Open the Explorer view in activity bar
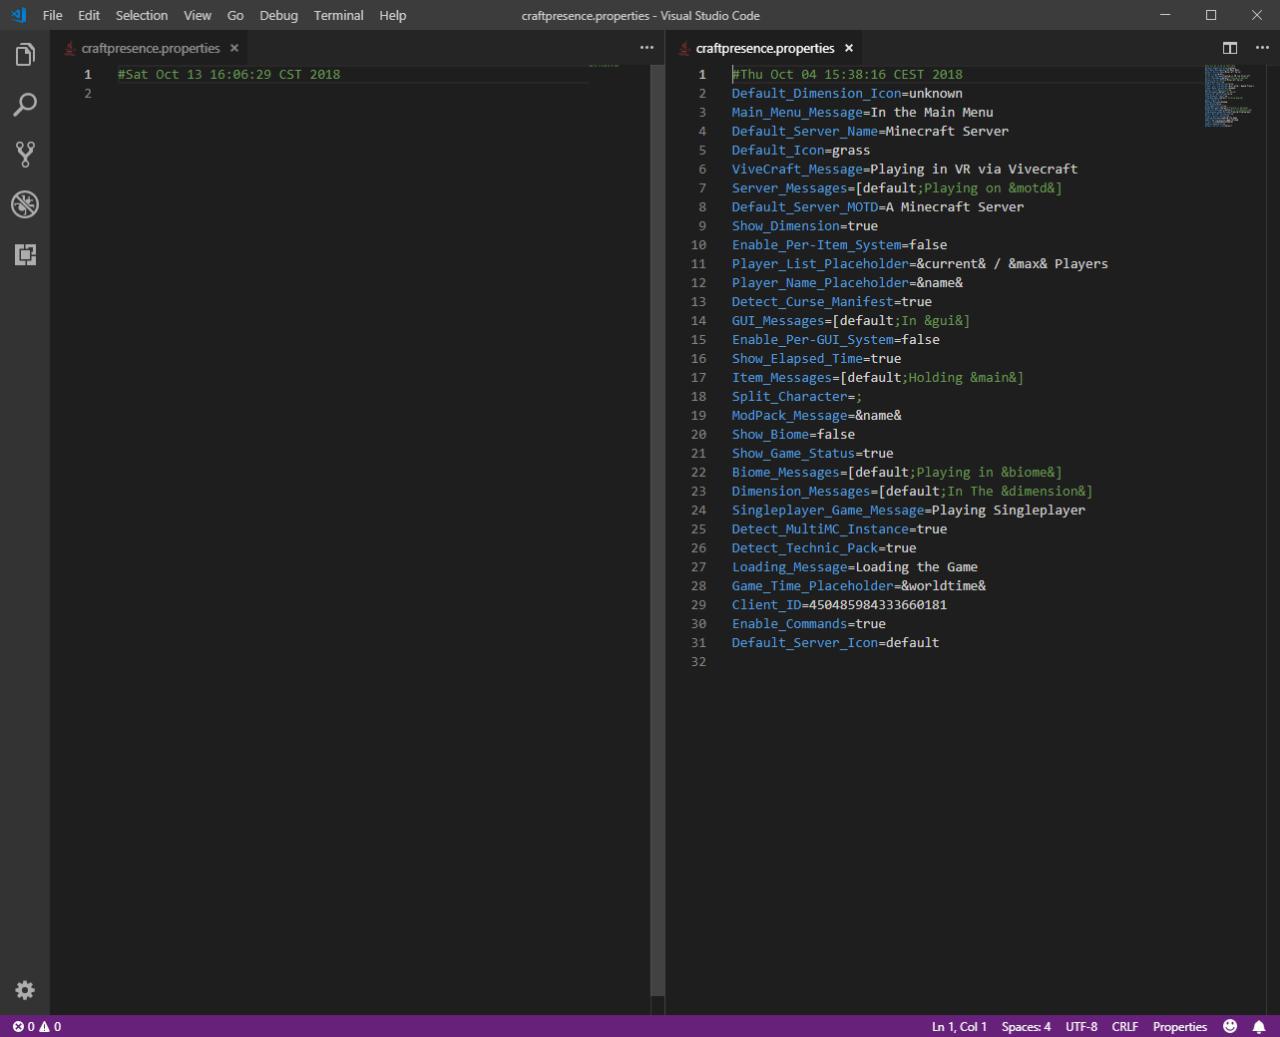This screenshot has height=1037, width=1280. 25,54
